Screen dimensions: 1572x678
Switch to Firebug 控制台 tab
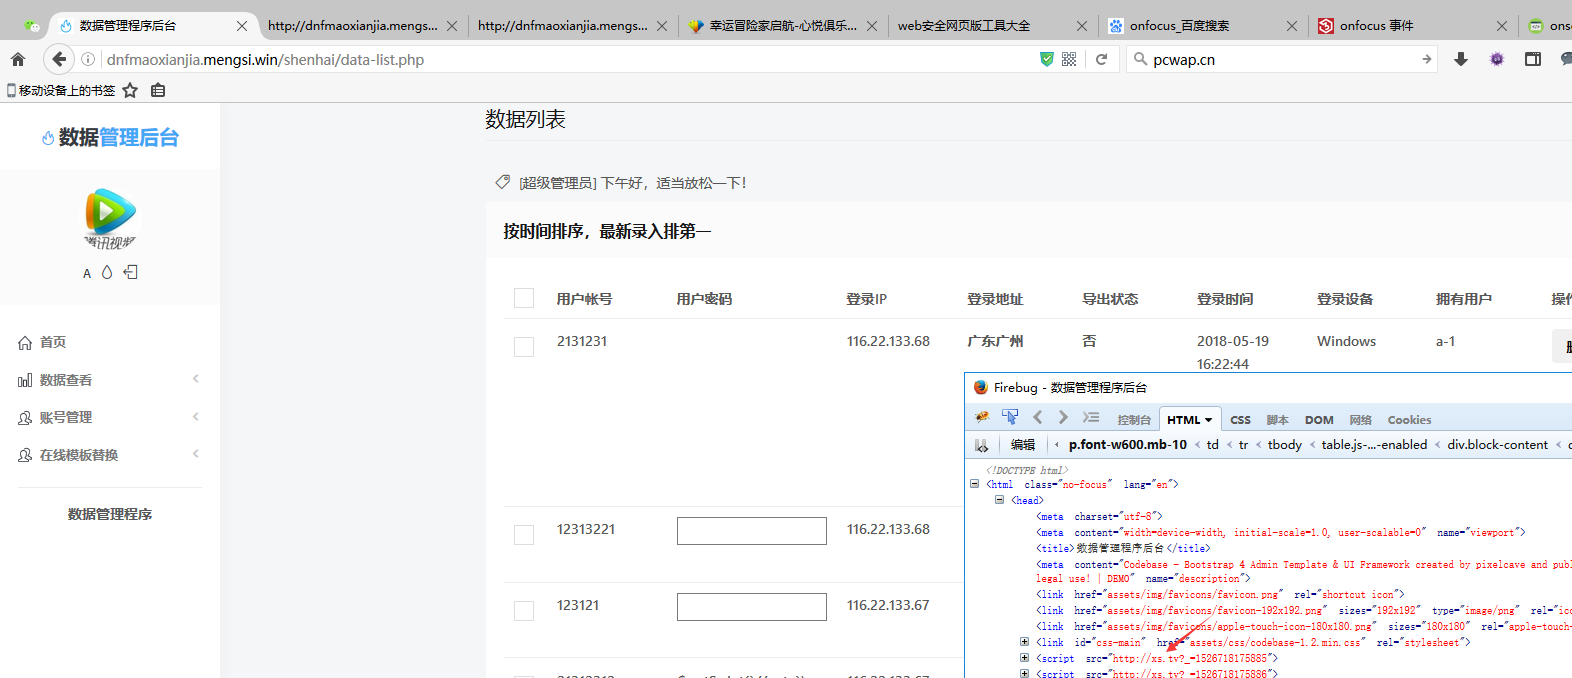[1134, 420]
